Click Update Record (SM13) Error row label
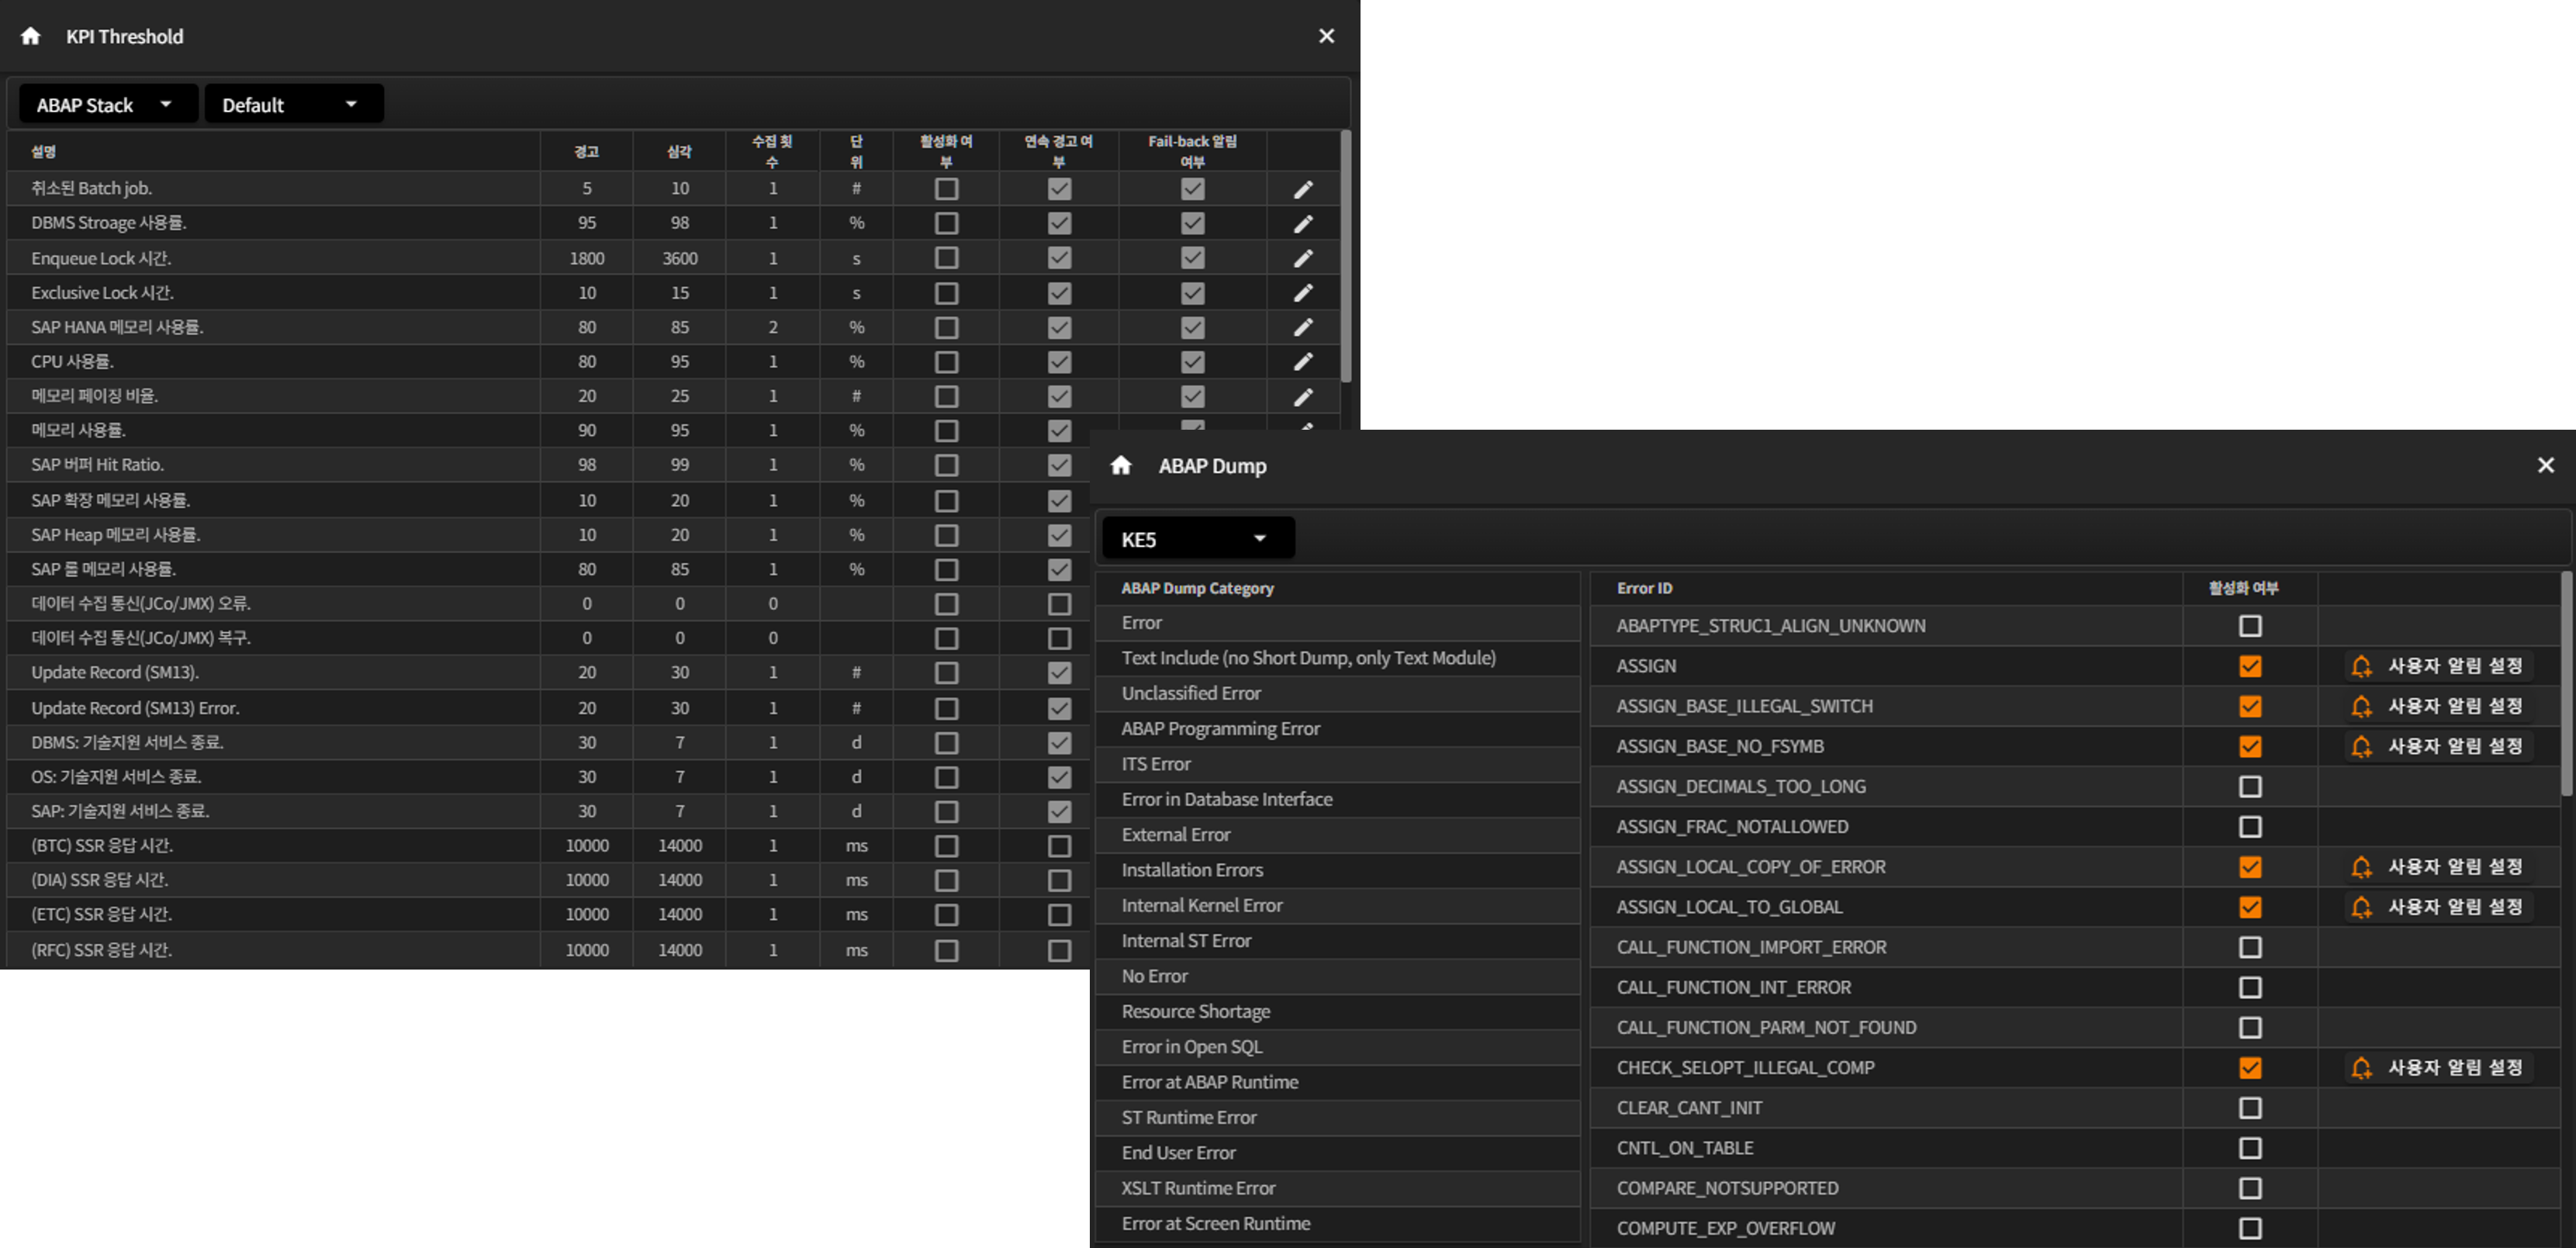This screenshot has width=2576, height=1248. pos(135,708)
